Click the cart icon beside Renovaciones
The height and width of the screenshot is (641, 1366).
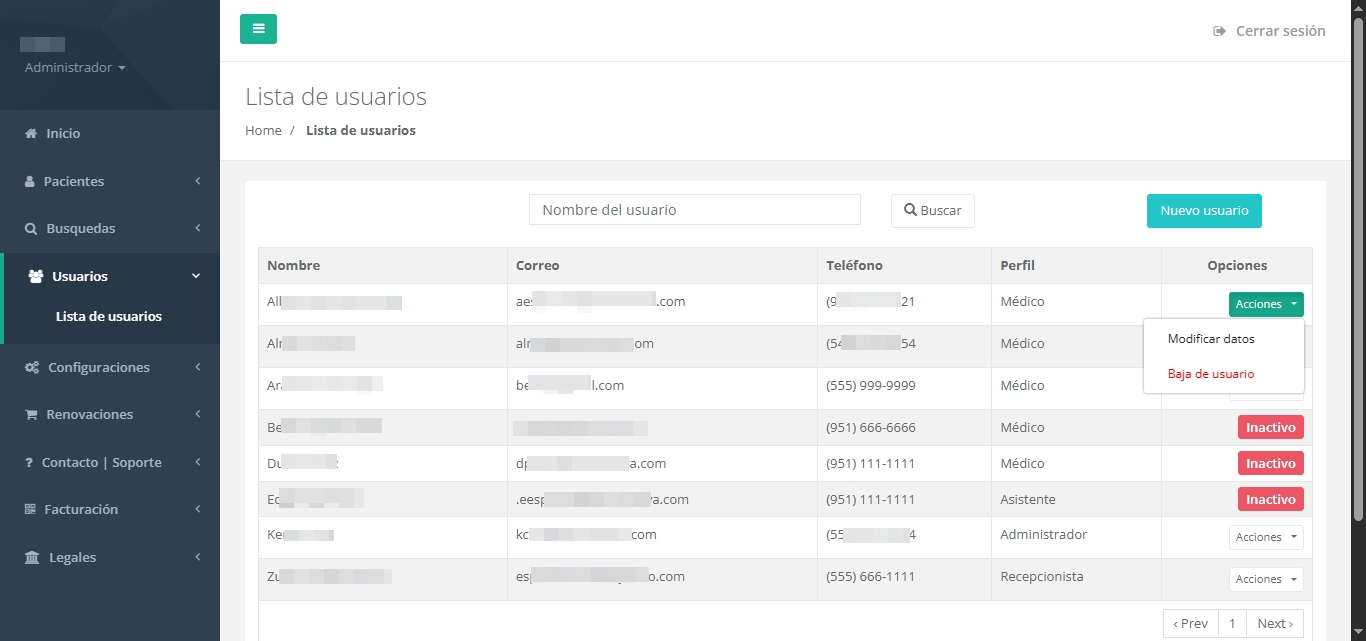(31, 415)
